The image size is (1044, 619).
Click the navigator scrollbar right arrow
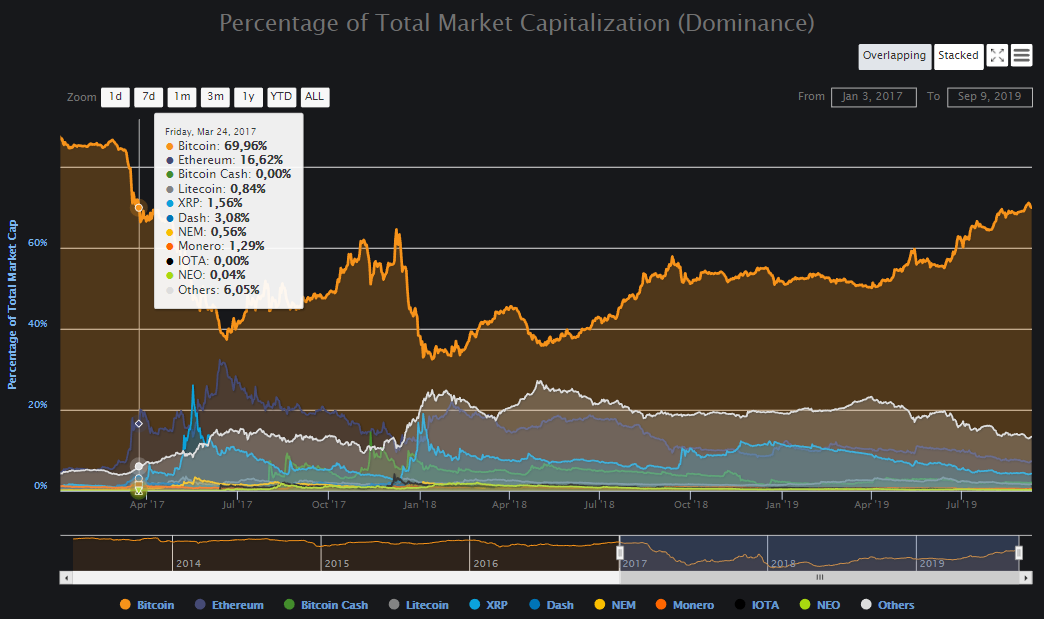(1025, 577)
